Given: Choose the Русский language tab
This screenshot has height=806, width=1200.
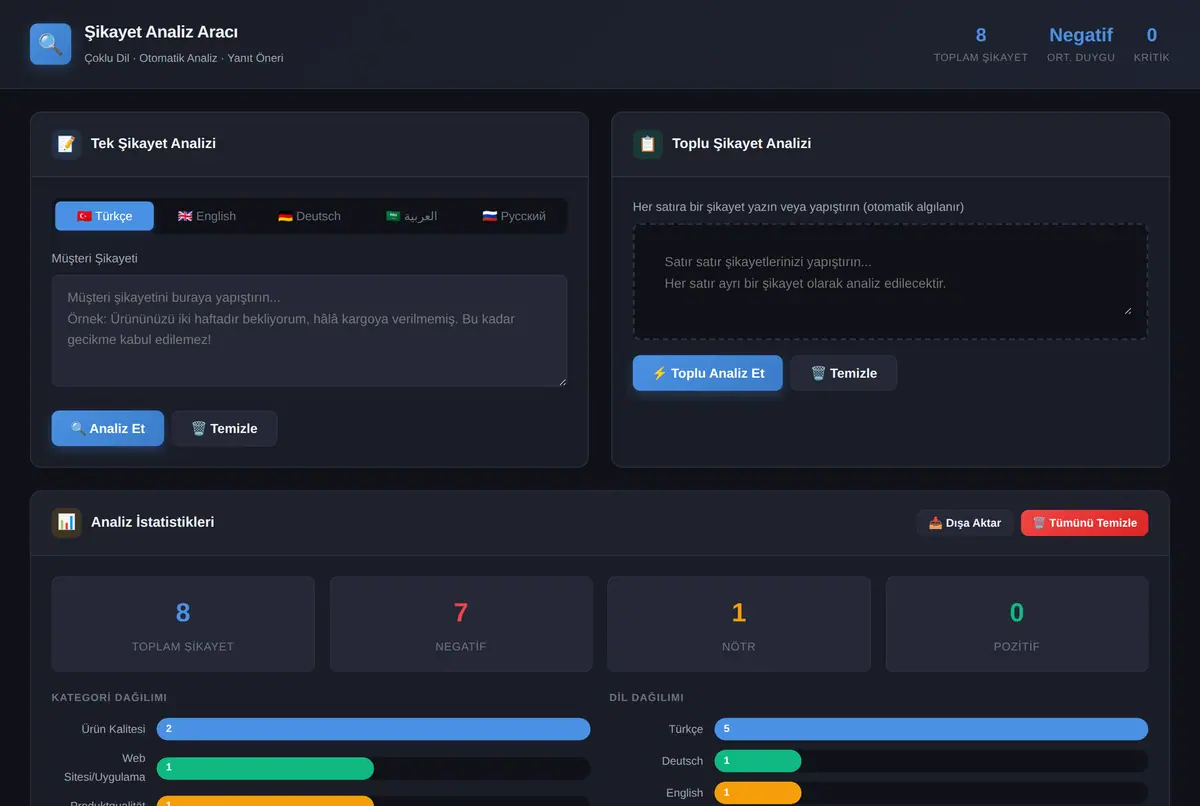Looking at the screenshot, I should point(514,216).
